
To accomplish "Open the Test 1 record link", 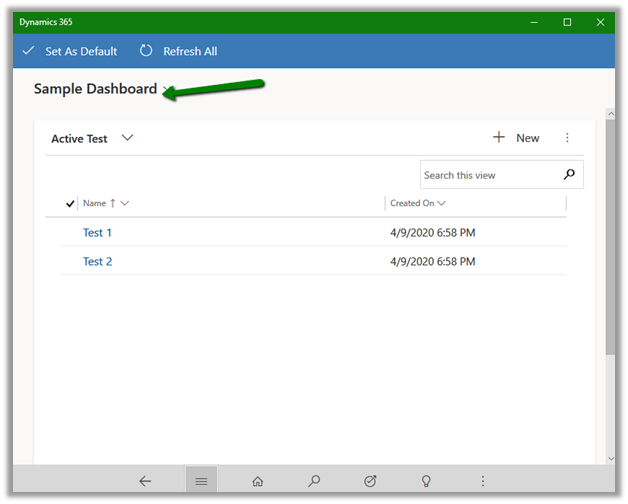I will [x=97, y=233].
